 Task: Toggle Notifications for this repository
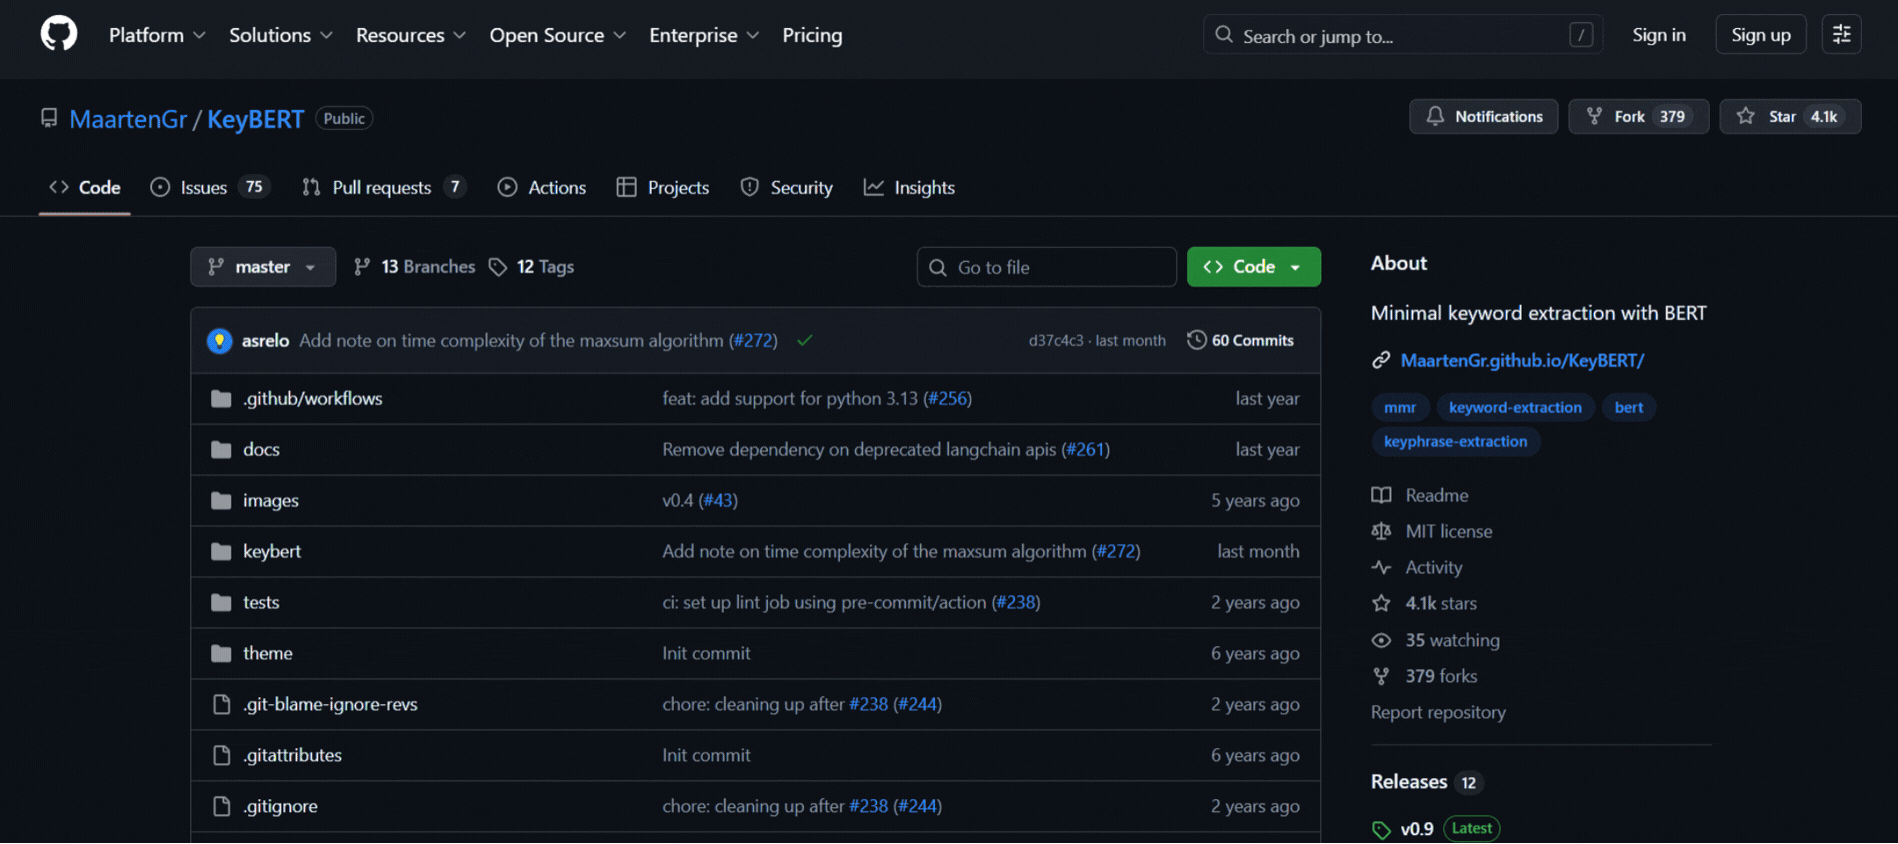click(x=1483, y=117)
